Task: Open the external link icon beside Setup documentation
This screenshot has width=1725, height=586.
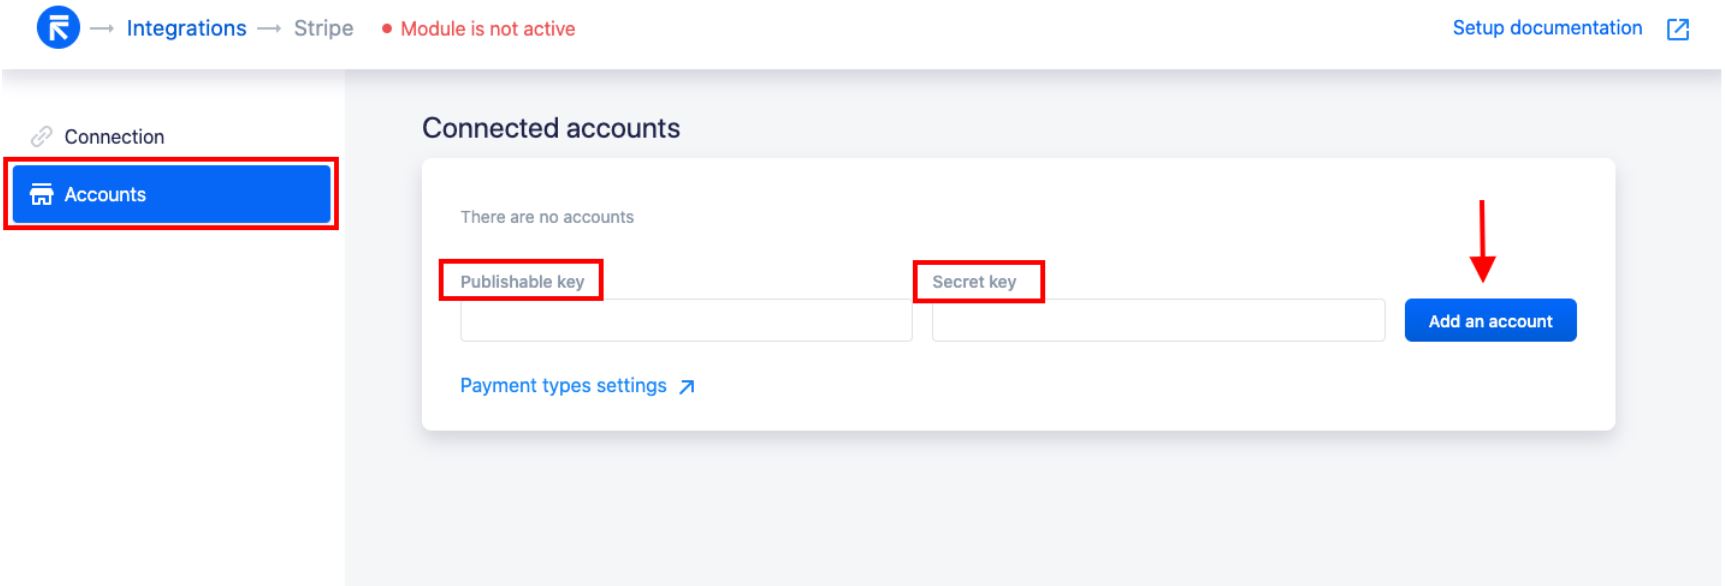Action: pyautogui.click(x=1678, y=29)
